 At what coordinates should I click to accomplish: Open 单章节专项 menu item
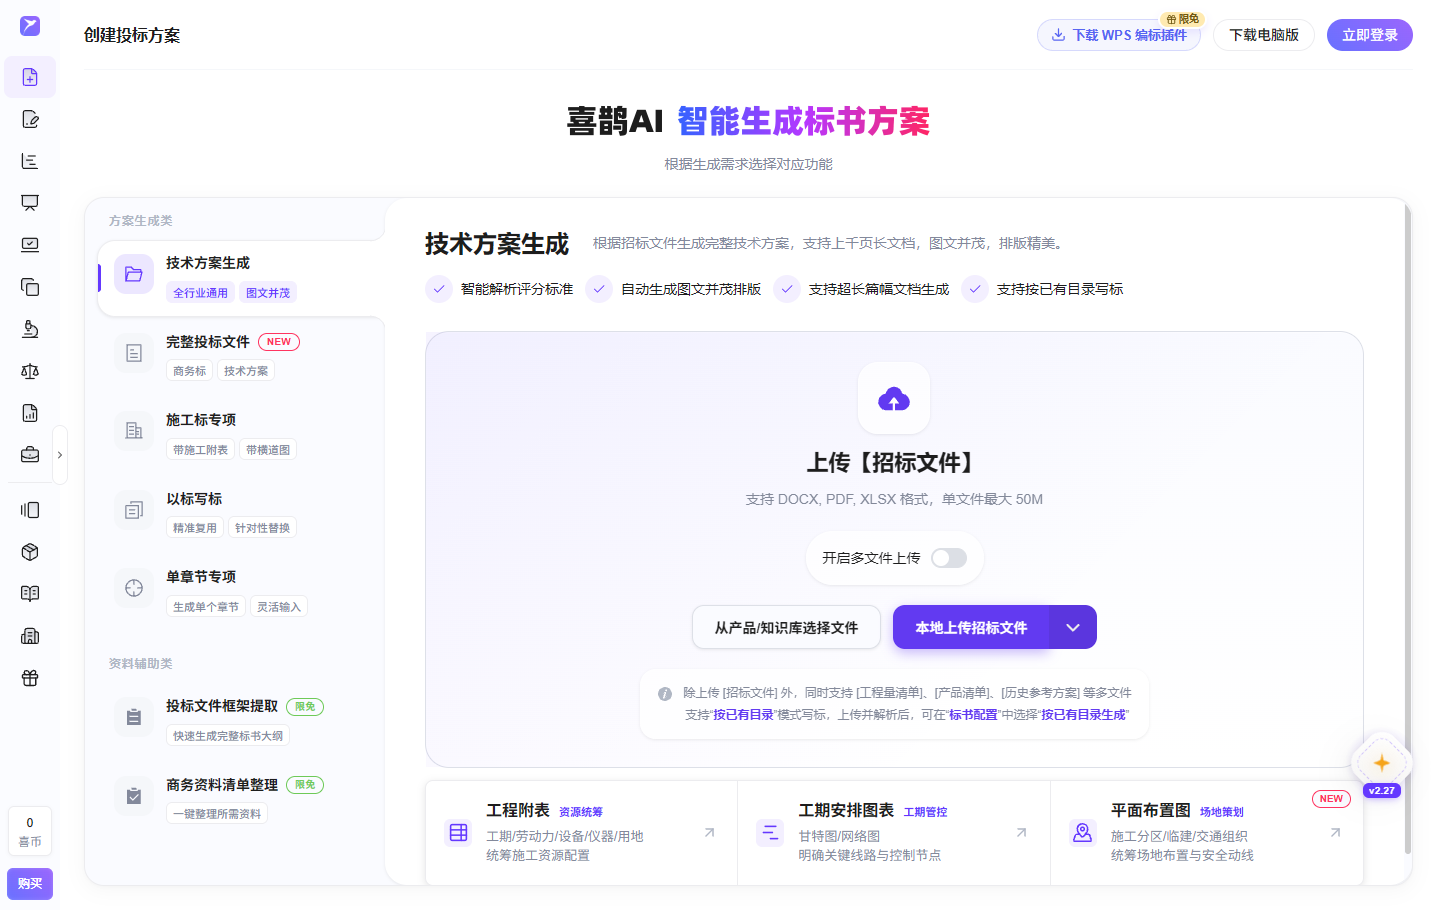pyautogui.click(x=241, y=591)
